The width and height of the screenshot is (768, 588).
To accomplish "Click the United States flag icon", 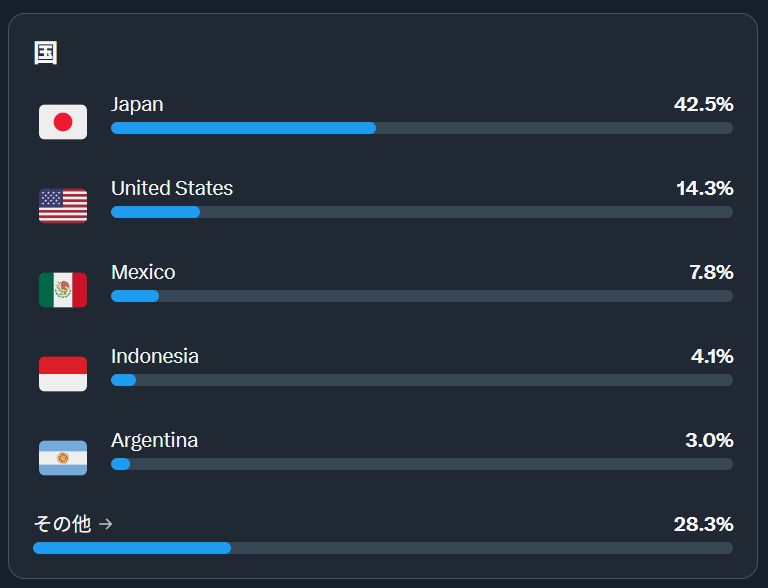I will click(63, 206).
